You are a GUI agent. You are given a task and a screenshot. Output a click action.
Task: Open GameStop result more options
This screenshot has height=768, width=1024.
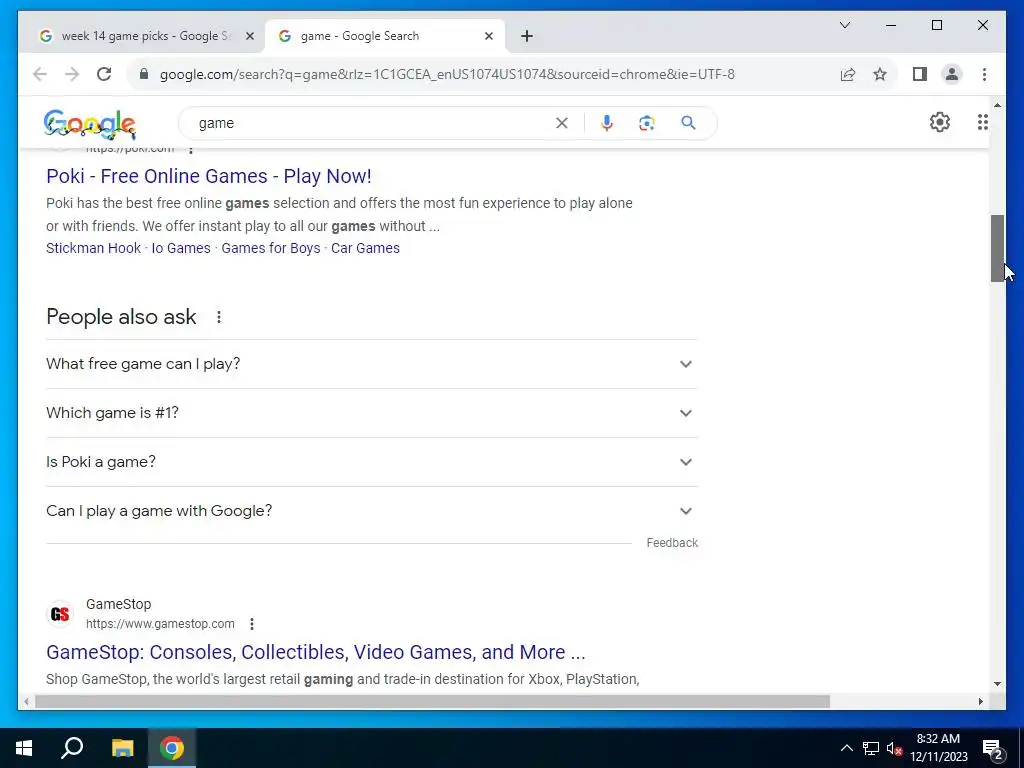coord(252,624)
